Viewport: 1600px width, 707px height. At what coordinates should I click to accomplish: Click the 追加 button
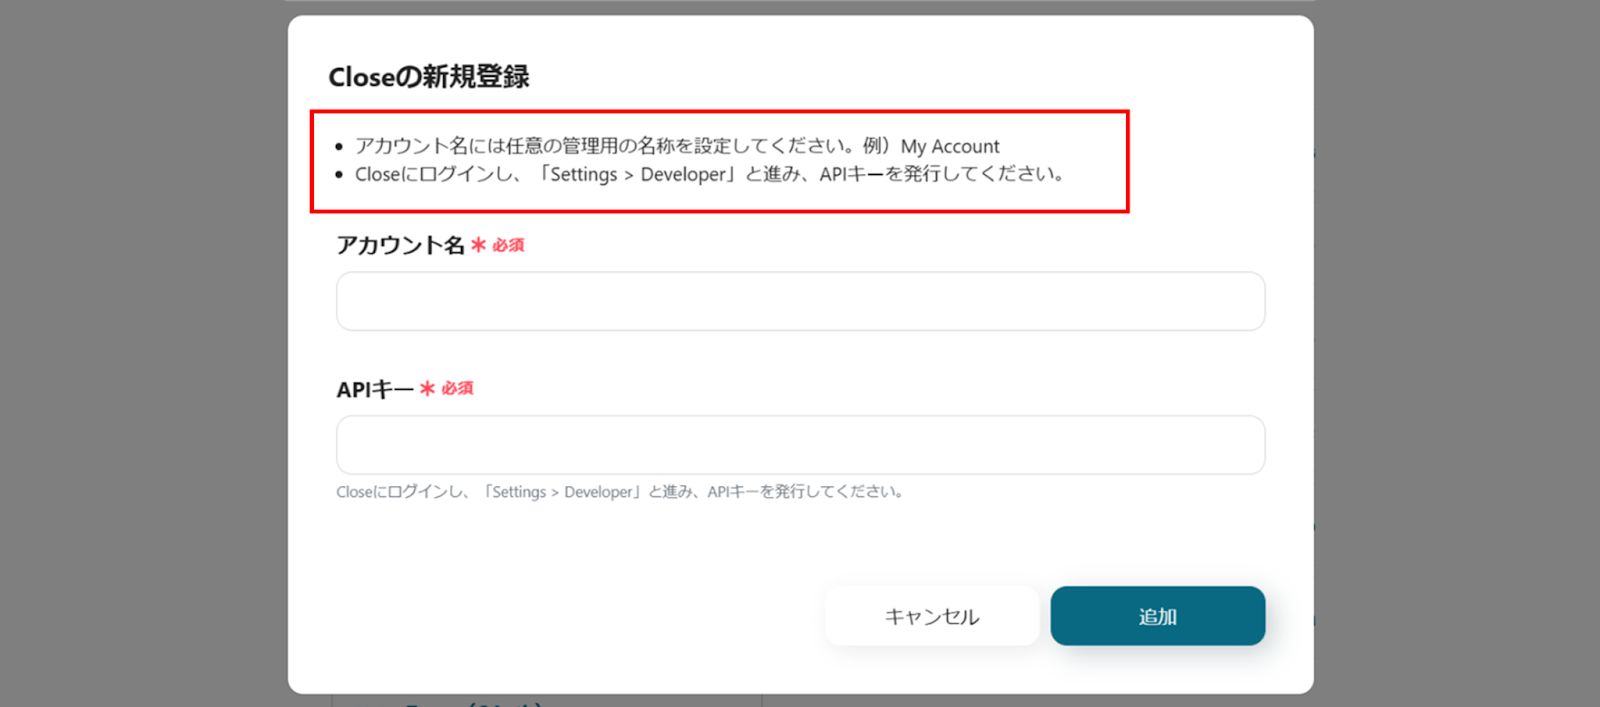point(1157,616)
